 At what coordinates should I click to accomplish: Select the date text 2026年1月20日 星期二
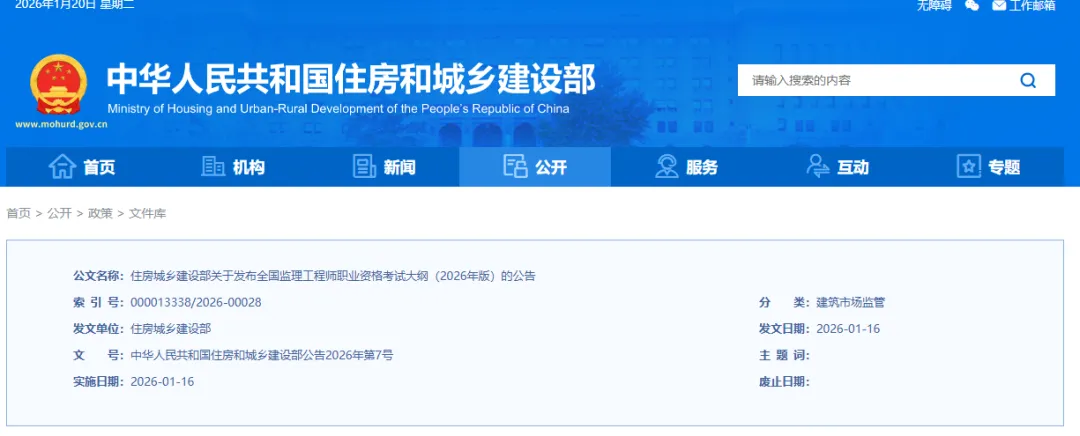pyautogui.click(x=74, y=6)
